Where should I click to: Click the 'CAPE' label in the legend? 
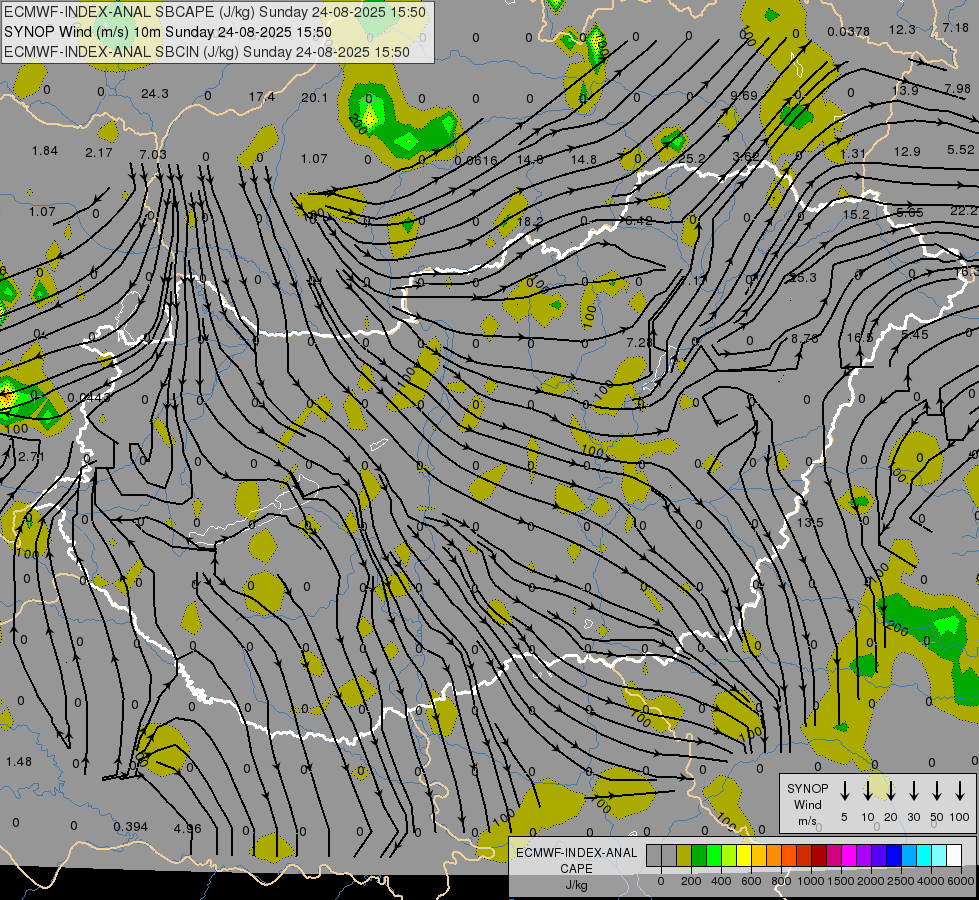point(576,868)
